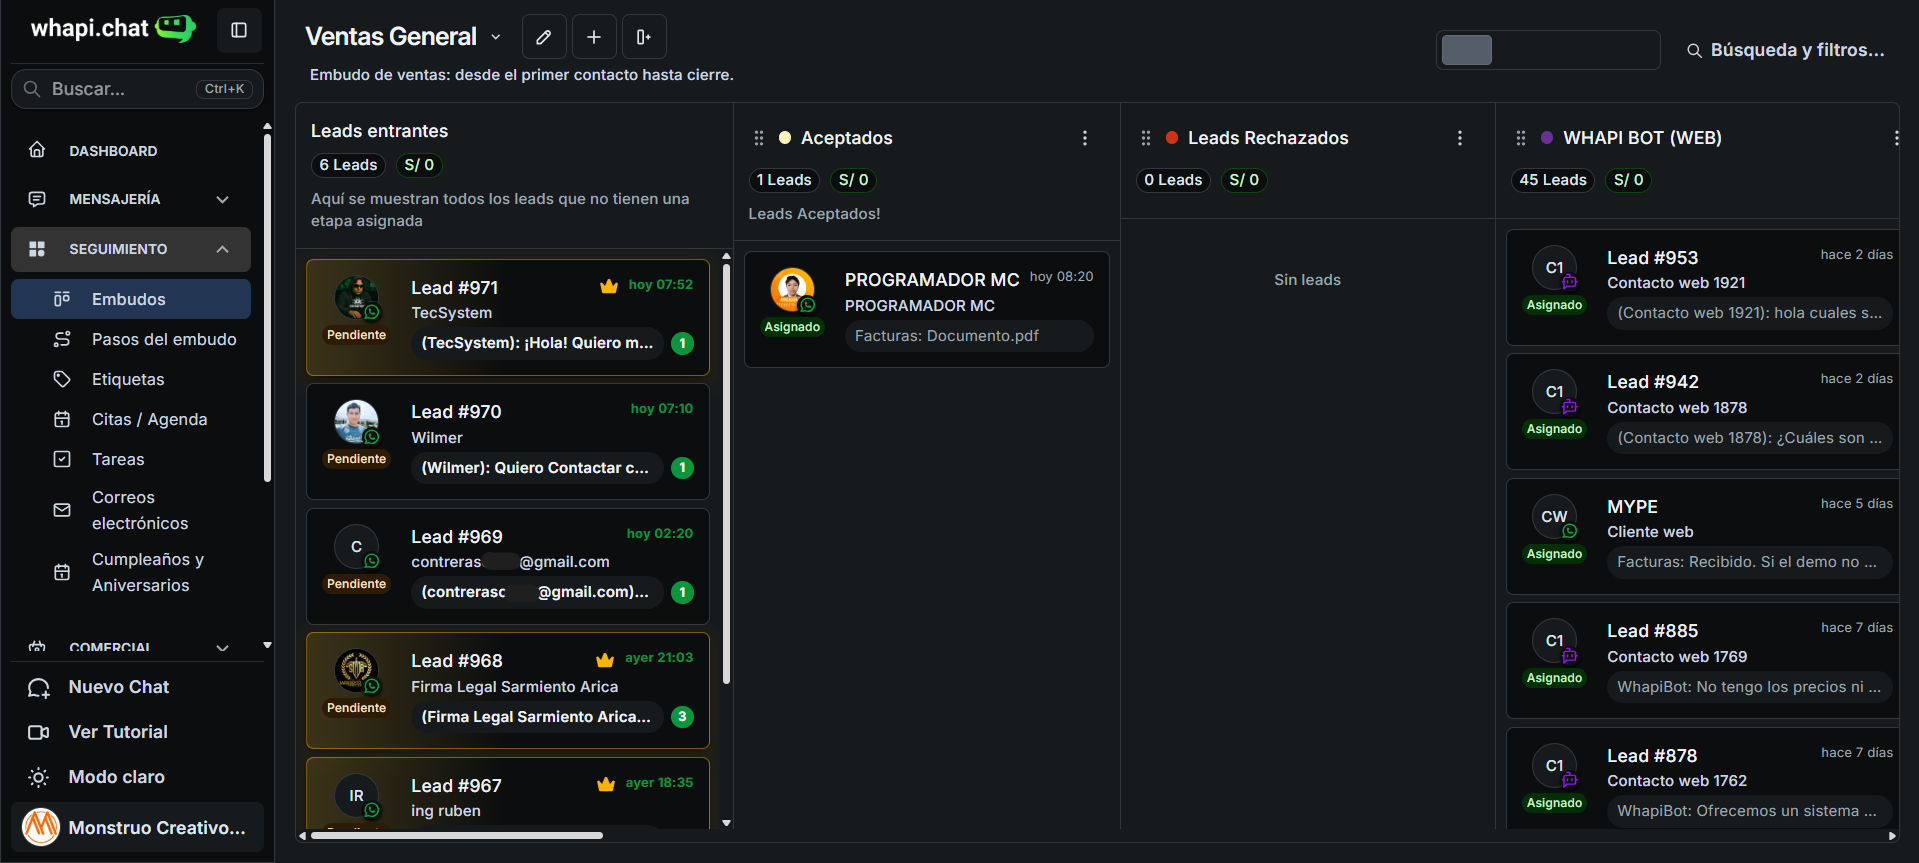This screenshot has height=863, width=1919.
Task: Click the pencil edit funnel icon
Action: (x=544, y=37)
